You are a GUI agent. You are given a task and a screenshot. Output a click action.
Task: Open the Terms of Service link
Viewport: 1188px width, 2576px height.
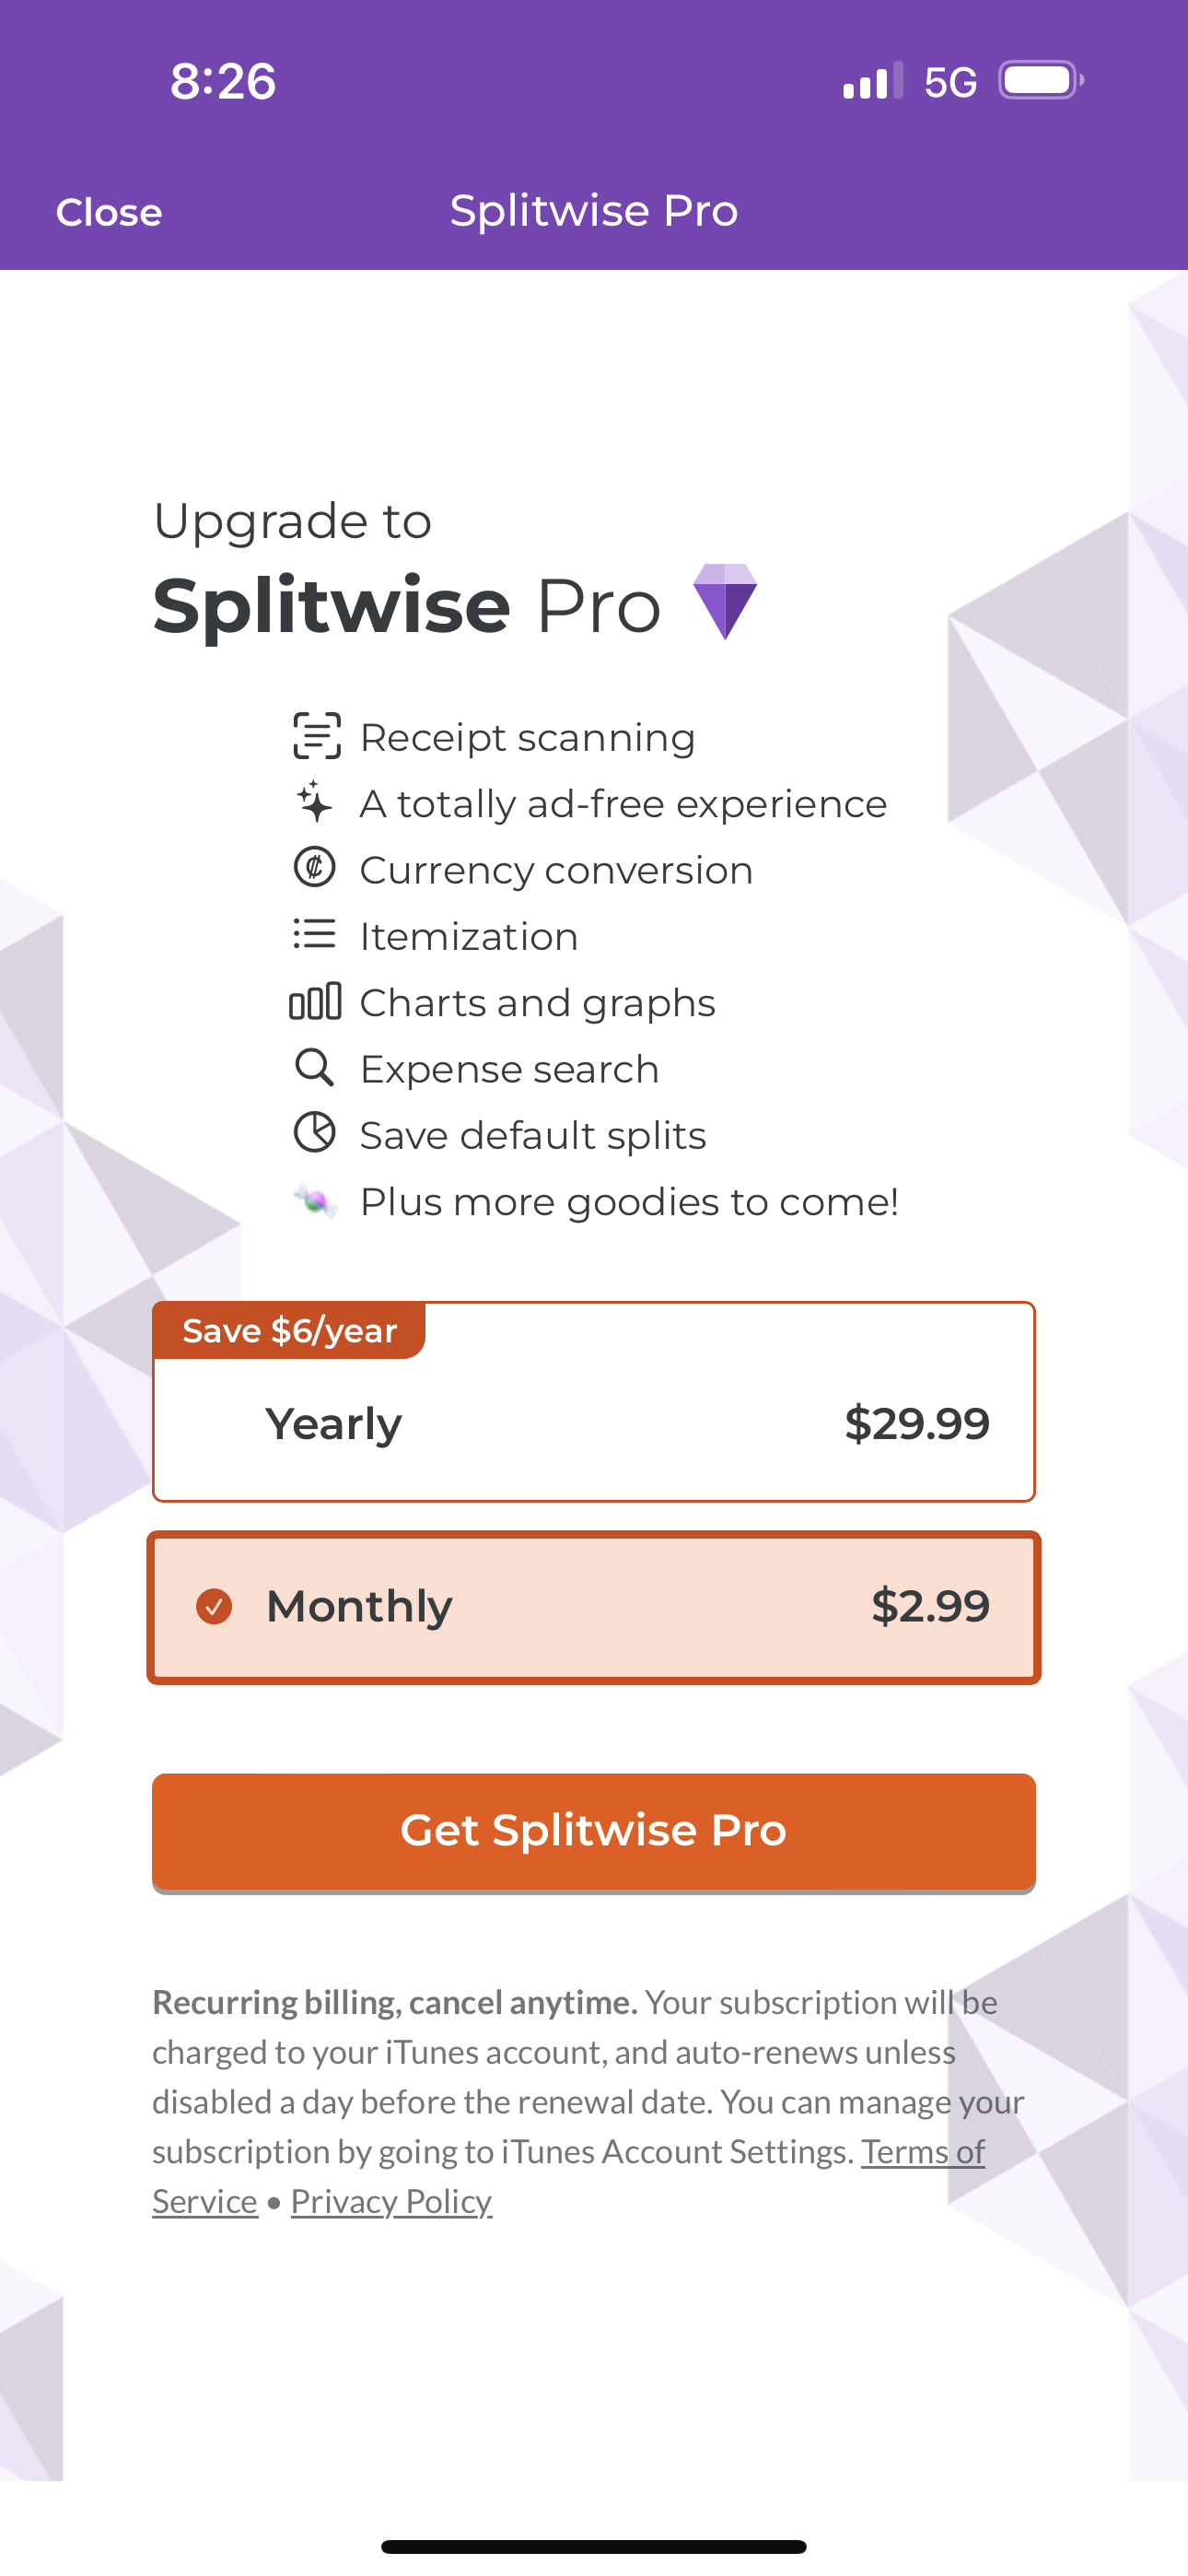[921, 2151]
